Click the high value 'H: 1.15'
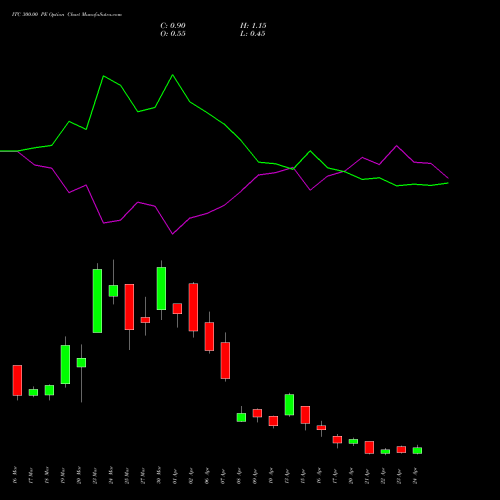 coord(253,26)
